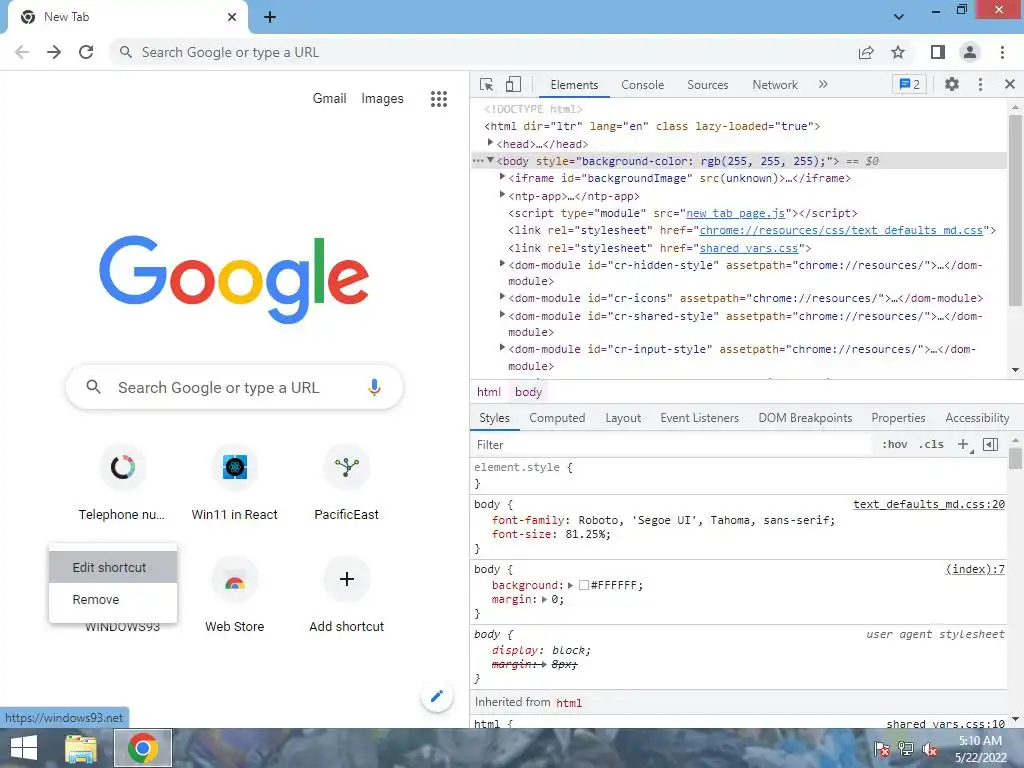Image resolution: width=1024 pixels, height=768 pixels.
Task: Select the Elements tab
Action: 573,85
